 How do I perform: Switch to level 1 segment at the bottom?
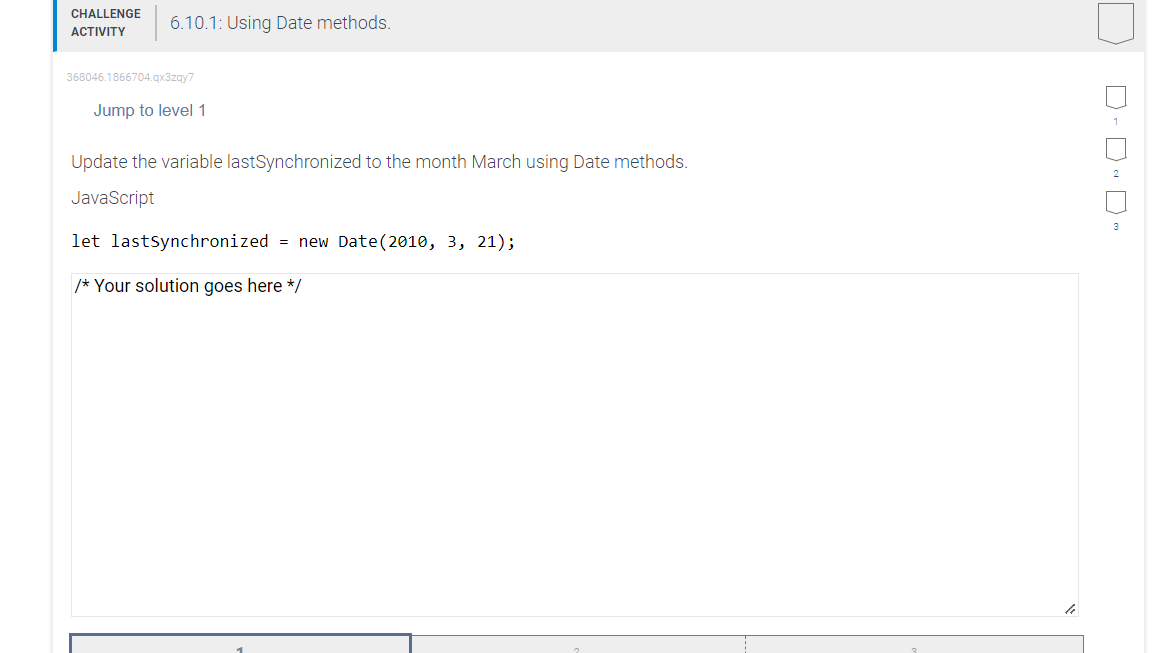pos(239,645)
